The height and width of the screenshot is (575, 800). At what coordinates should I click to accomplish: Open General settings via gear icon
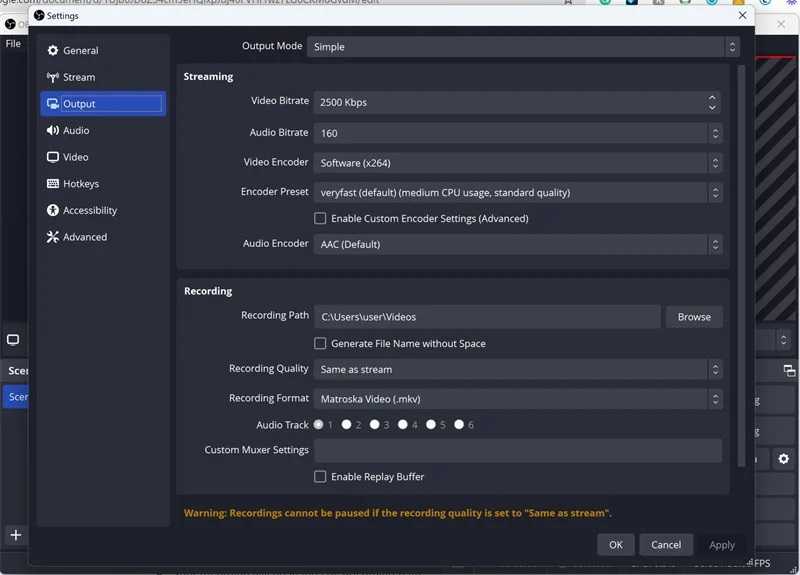pos(53,51)
